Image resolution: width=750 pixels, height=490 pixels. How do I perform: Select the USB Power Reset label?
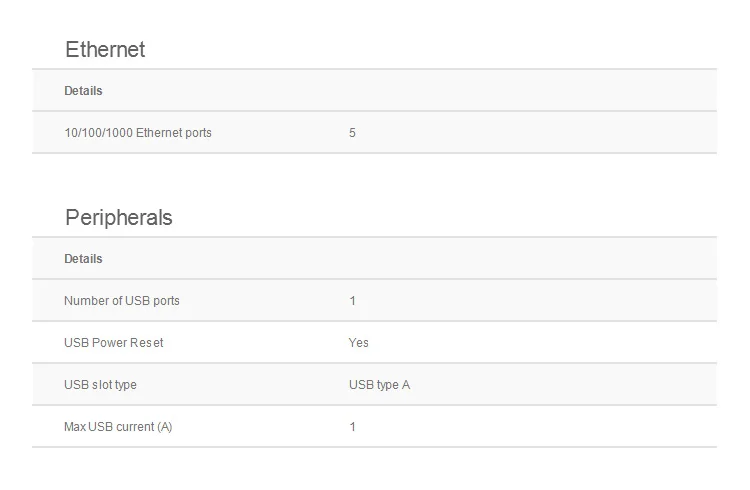point(113,343)
